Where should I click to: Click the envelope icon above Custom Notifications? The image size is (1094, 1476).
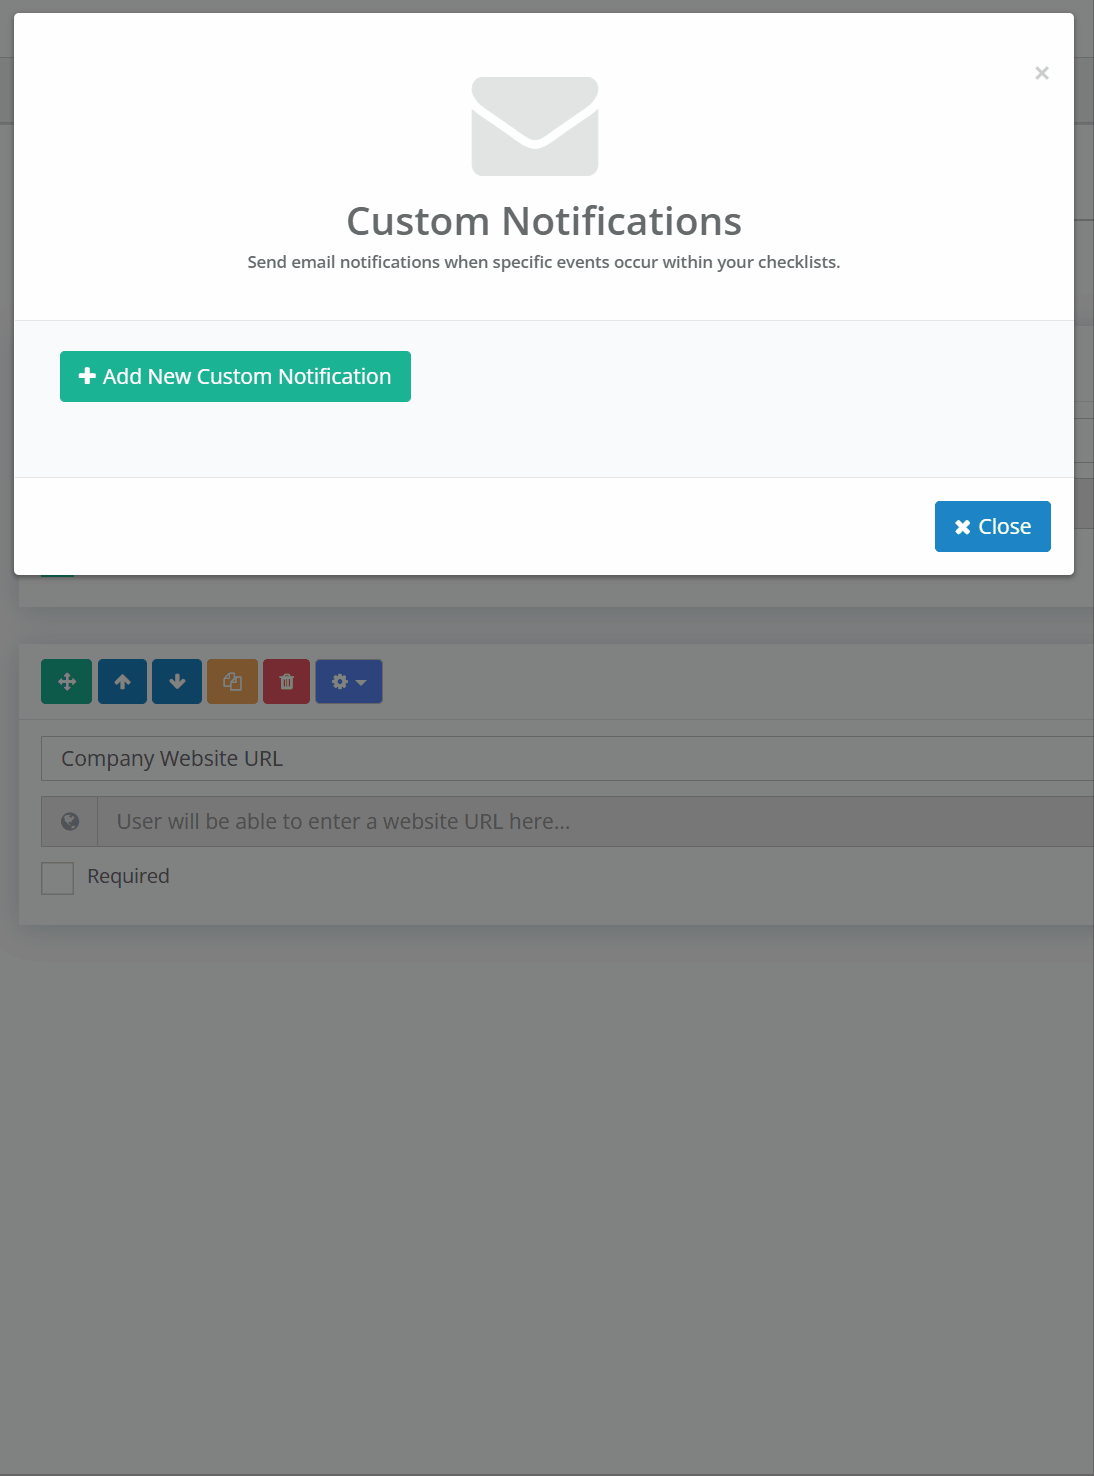pyautogui.click(x=534, y=125)
